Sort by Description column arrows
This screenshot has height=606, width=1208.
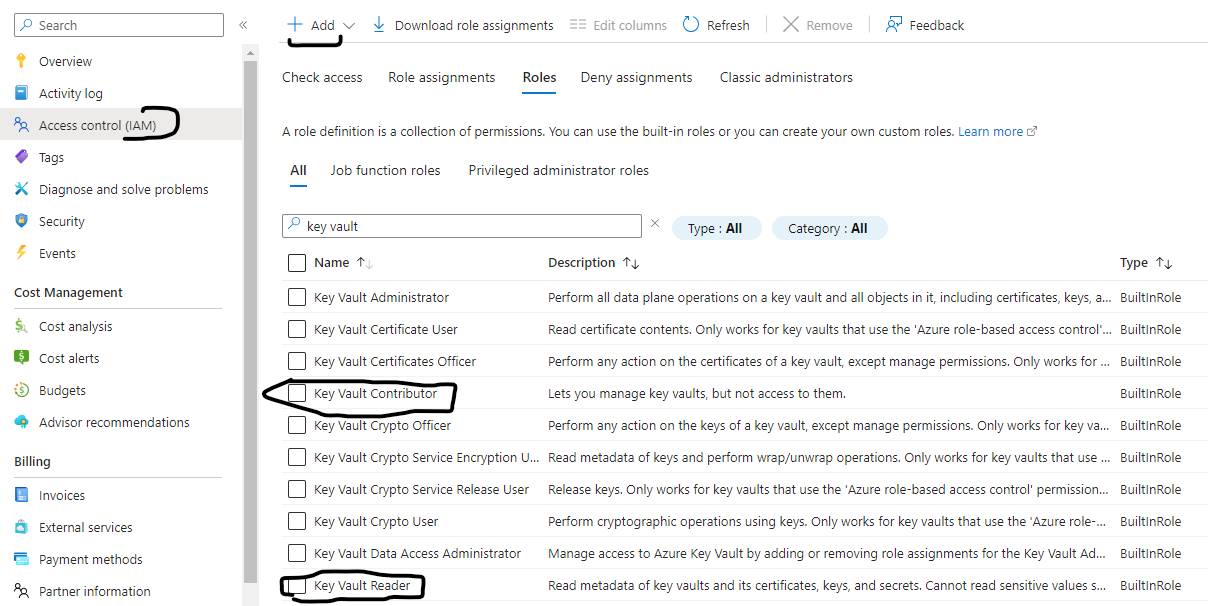[630, 263]
